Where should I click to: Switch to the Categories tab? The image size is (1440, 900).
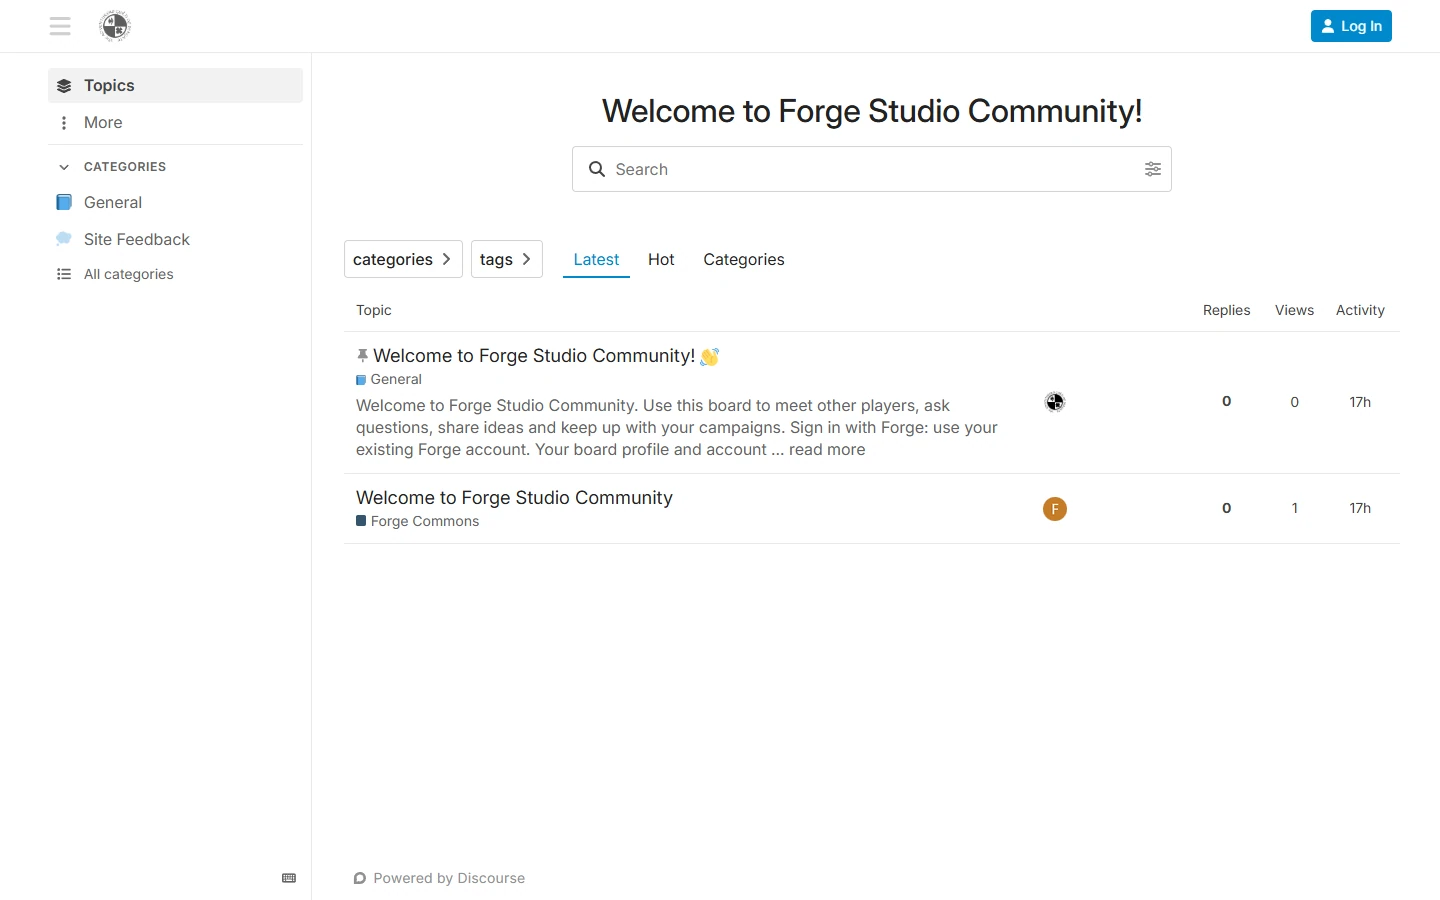[x=744, y=259]
